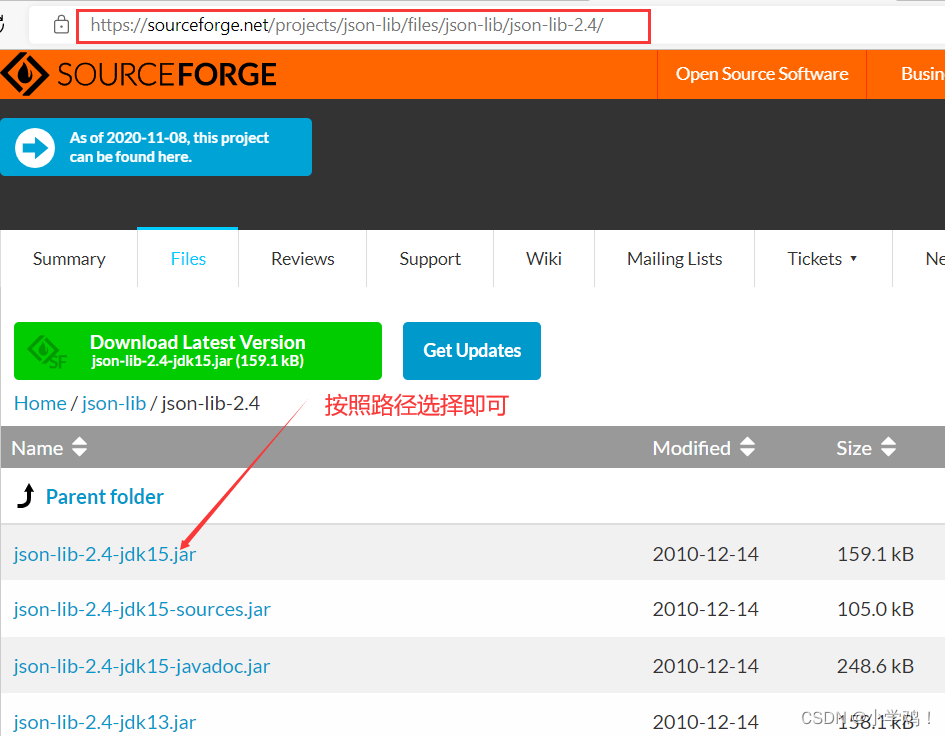
Task: Go to json-lib breadcrumb link
Action: coord(114,403)
